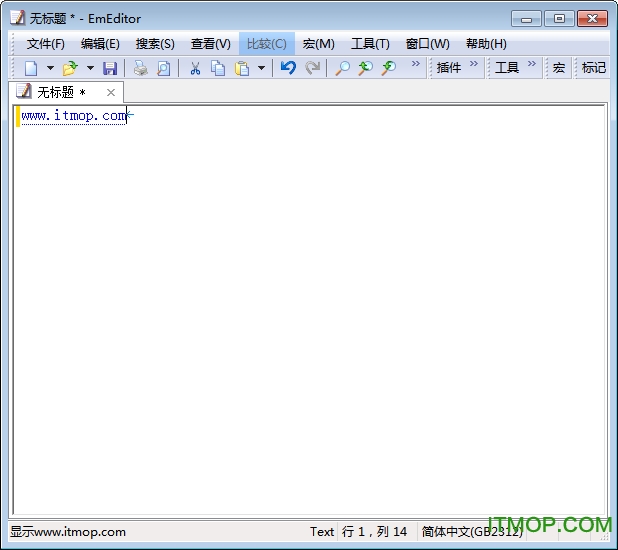
Task: Click inside the text editing area
Action: coord(309,309)
